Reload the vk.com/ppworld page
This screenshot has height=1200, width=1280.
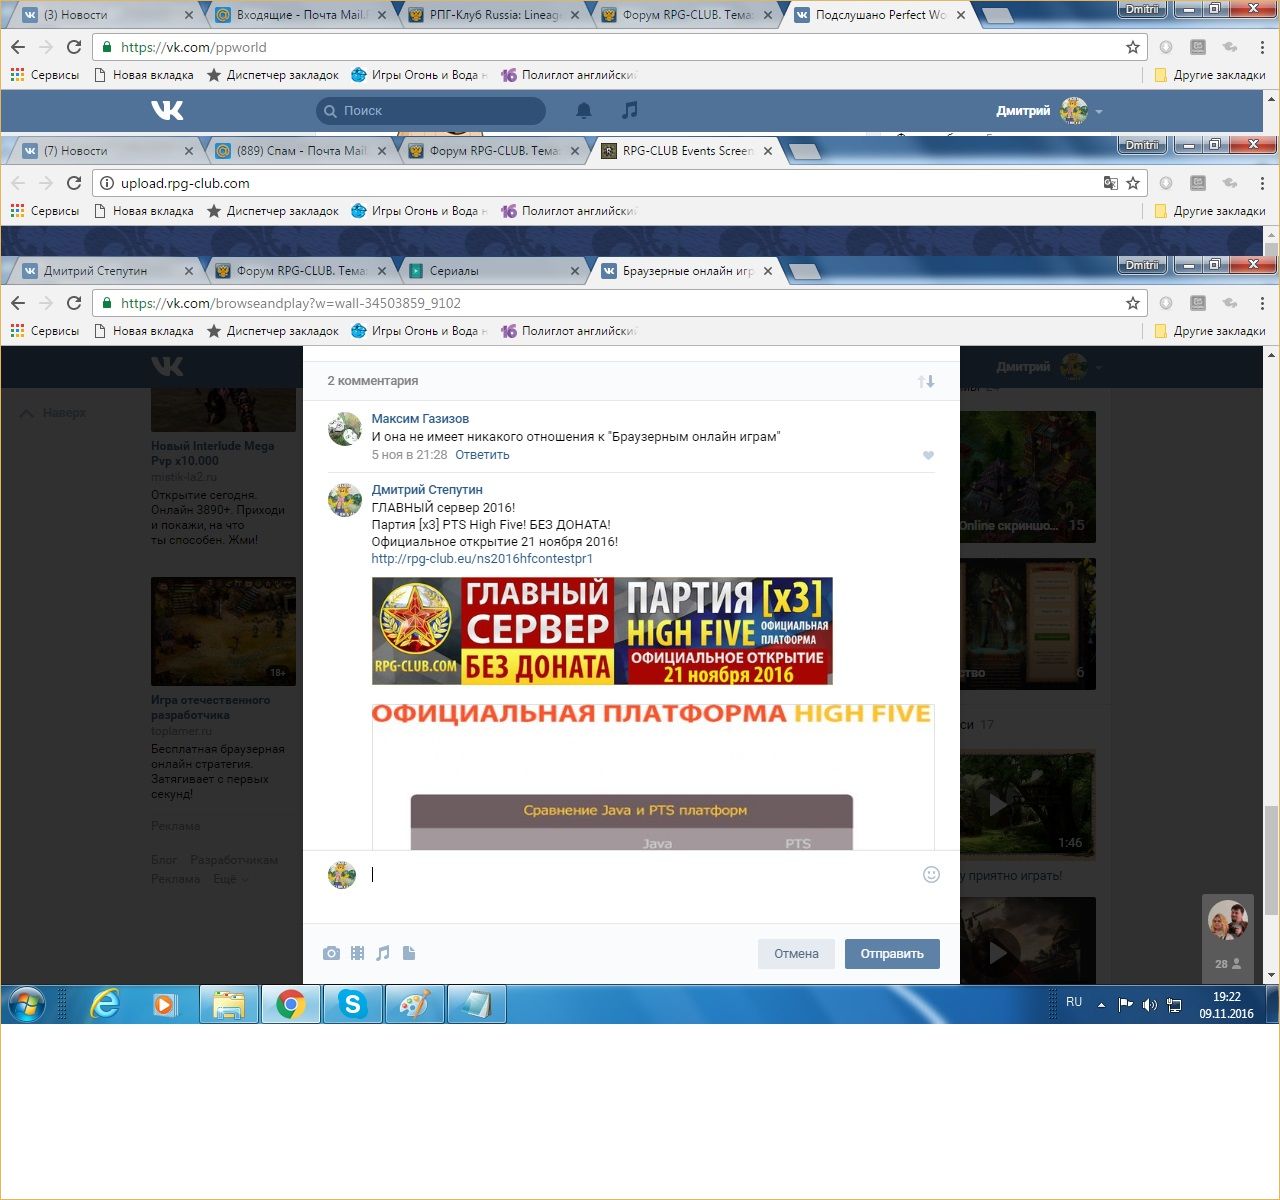(74, 47)
